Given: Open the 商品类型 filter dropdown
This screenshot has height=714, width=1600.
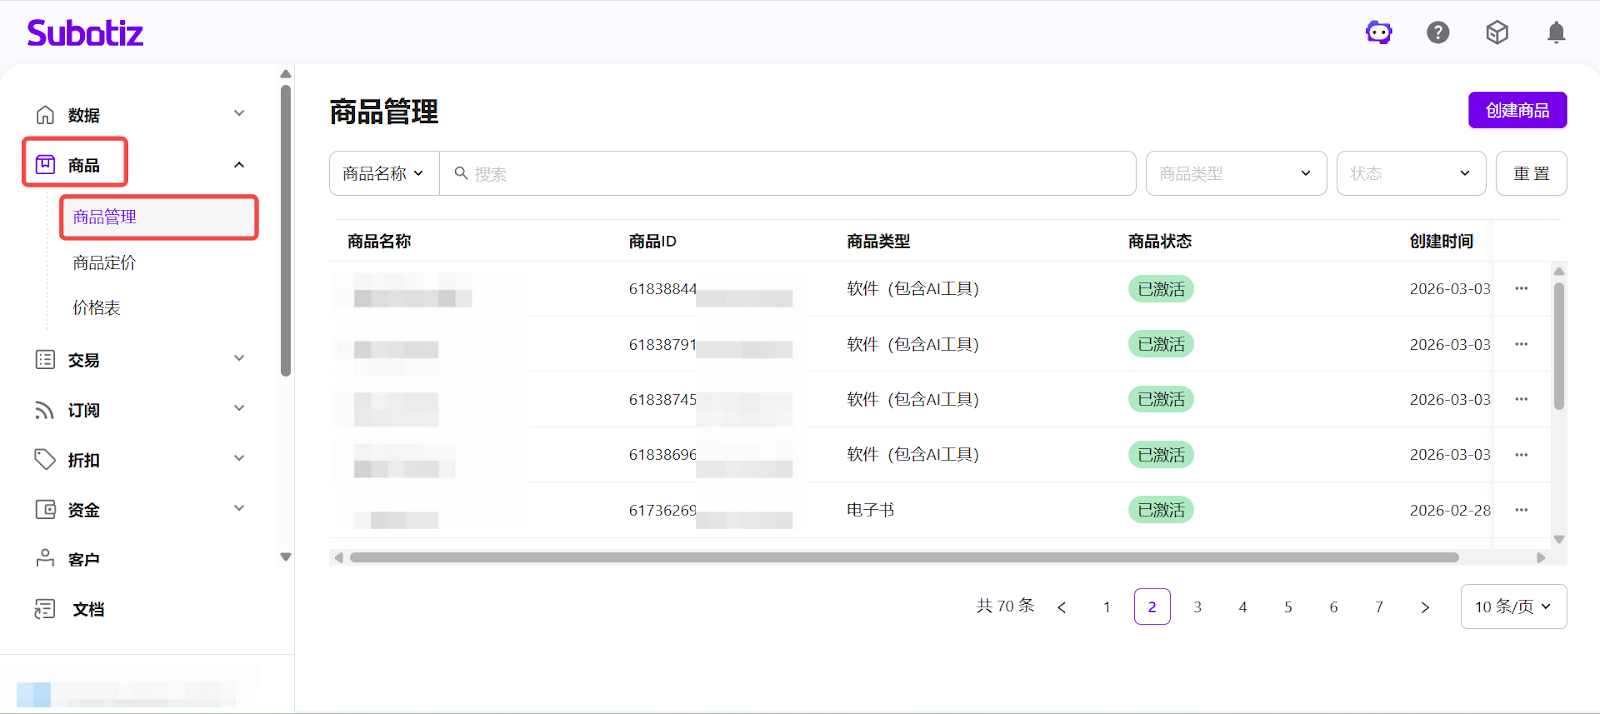Looking at the screenshot, I should point(1236,174).
